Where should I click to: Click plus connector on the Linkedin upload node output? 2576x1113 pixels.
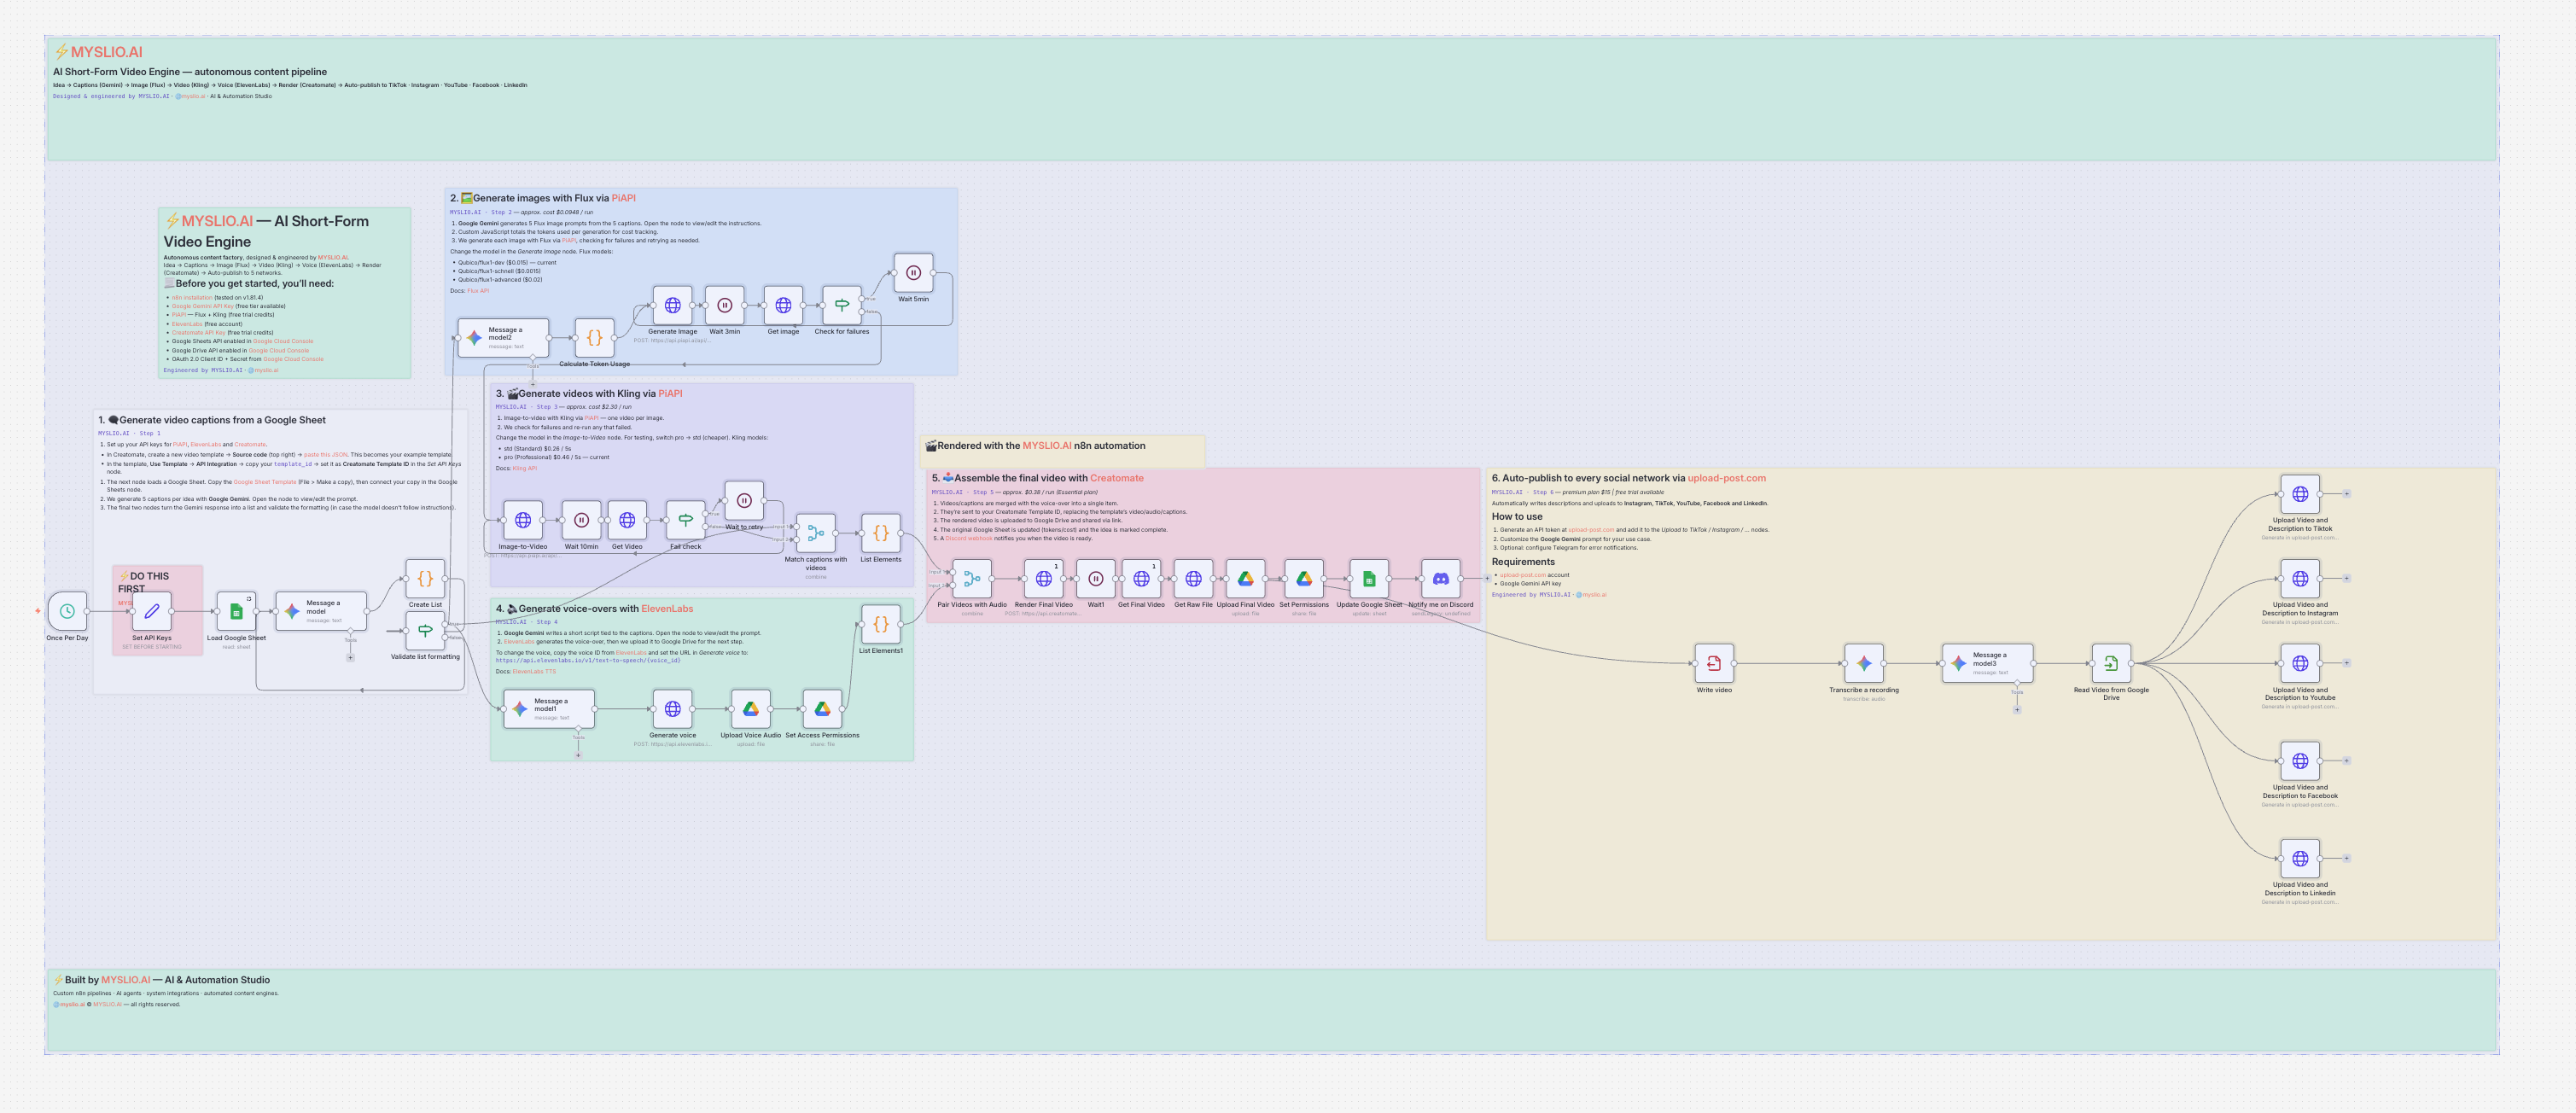2346,858
